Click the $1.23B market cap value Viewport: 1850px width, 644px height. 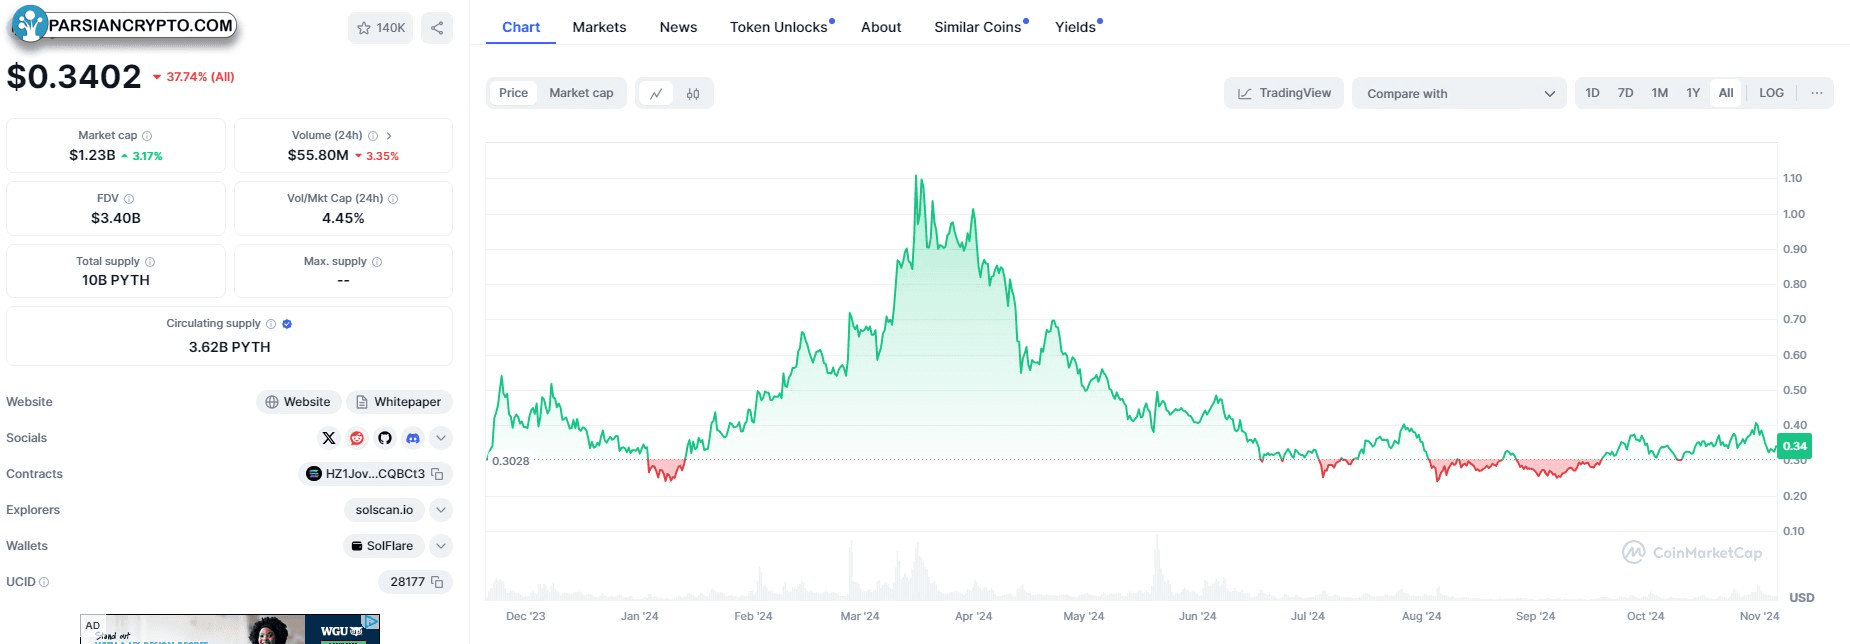coord(92,155)
